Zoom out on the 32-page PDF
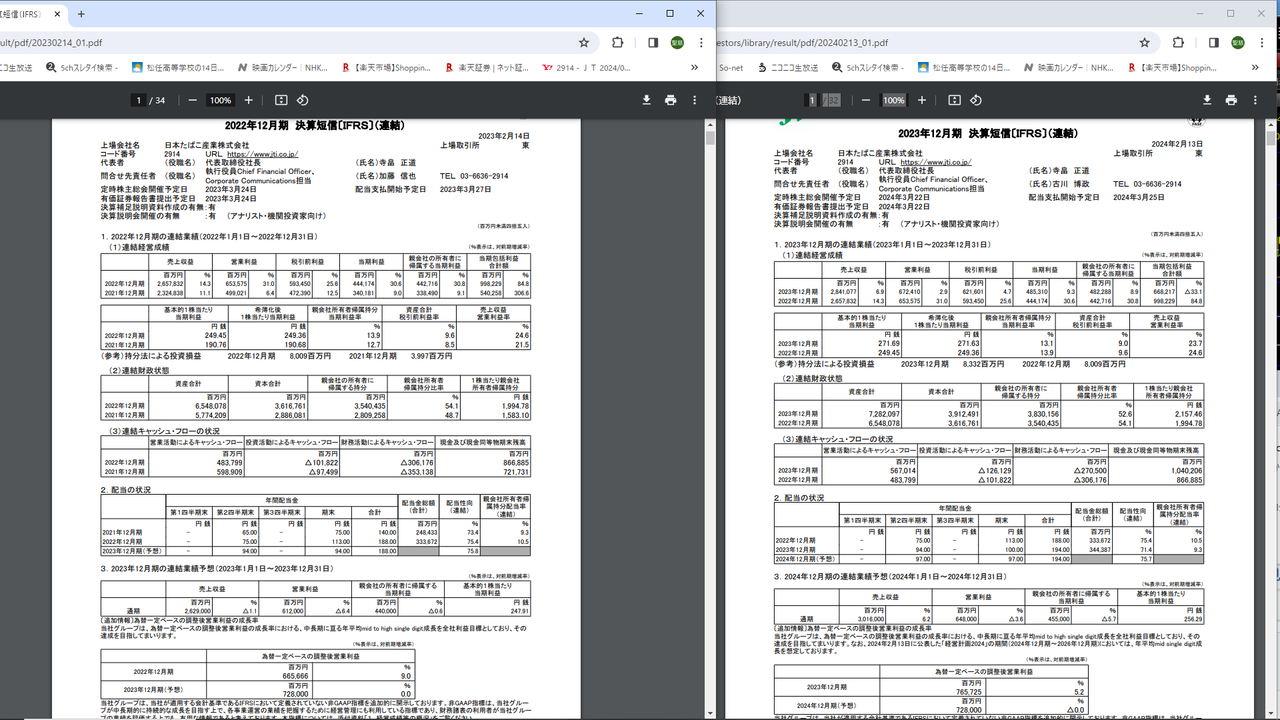 [866, 100]
